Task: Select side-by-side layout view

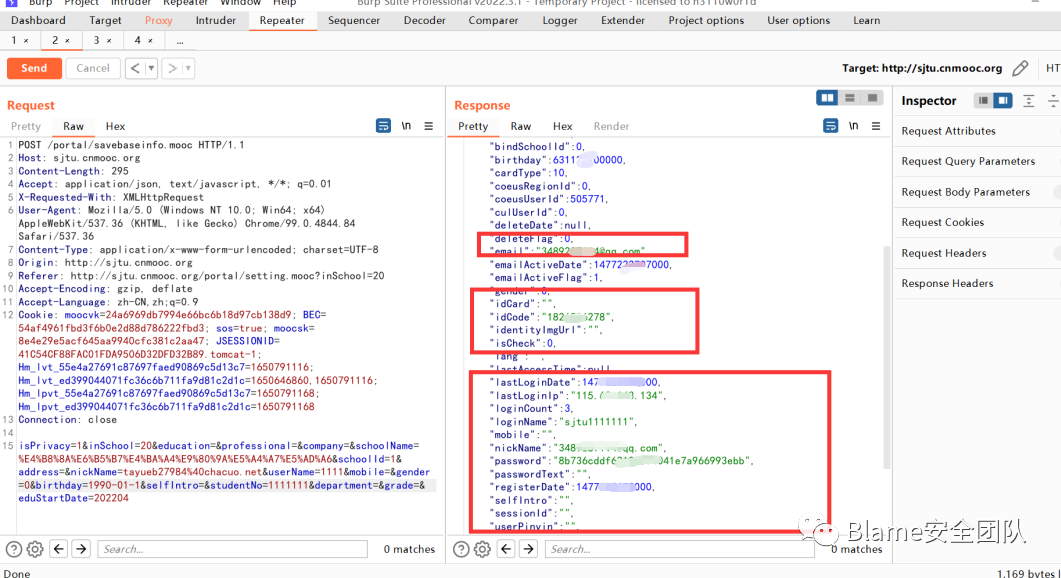Action: point(827,98)
